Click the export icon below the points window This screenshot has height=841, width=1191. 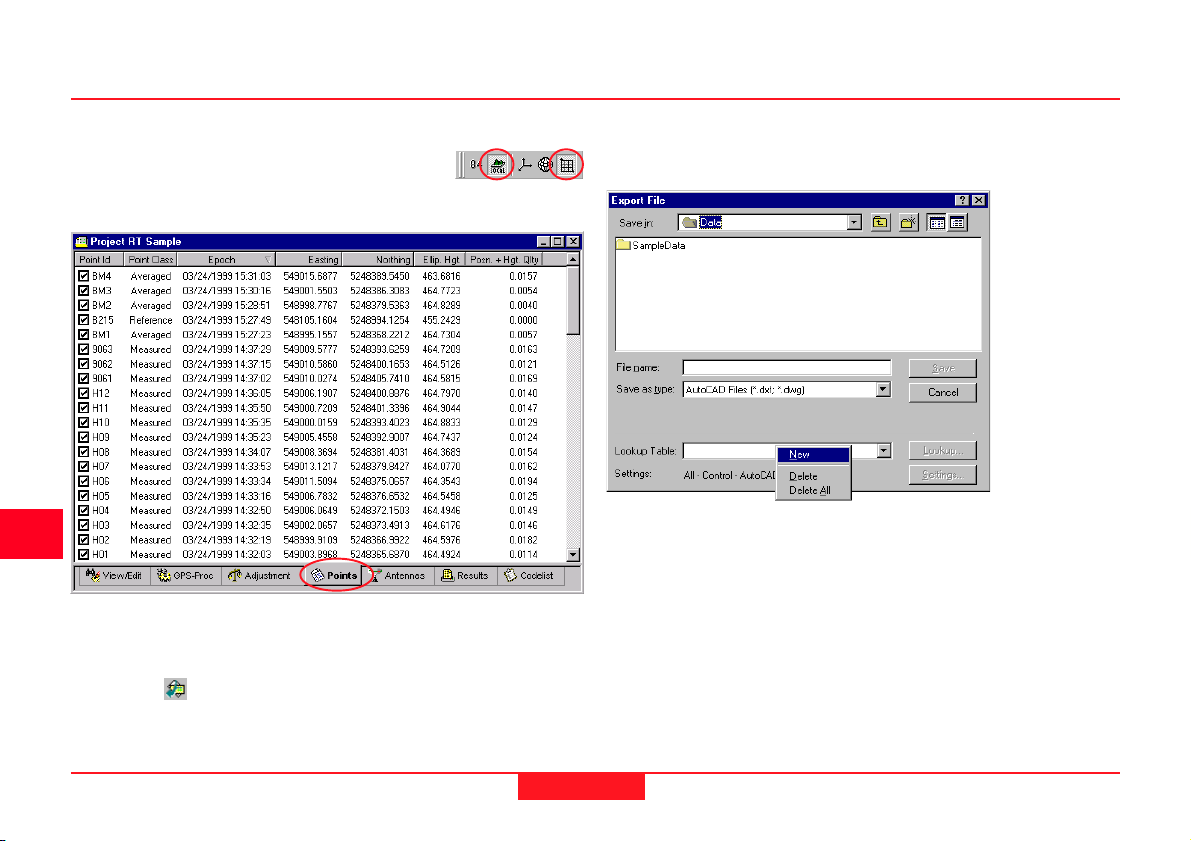click(x=176, y=690)
